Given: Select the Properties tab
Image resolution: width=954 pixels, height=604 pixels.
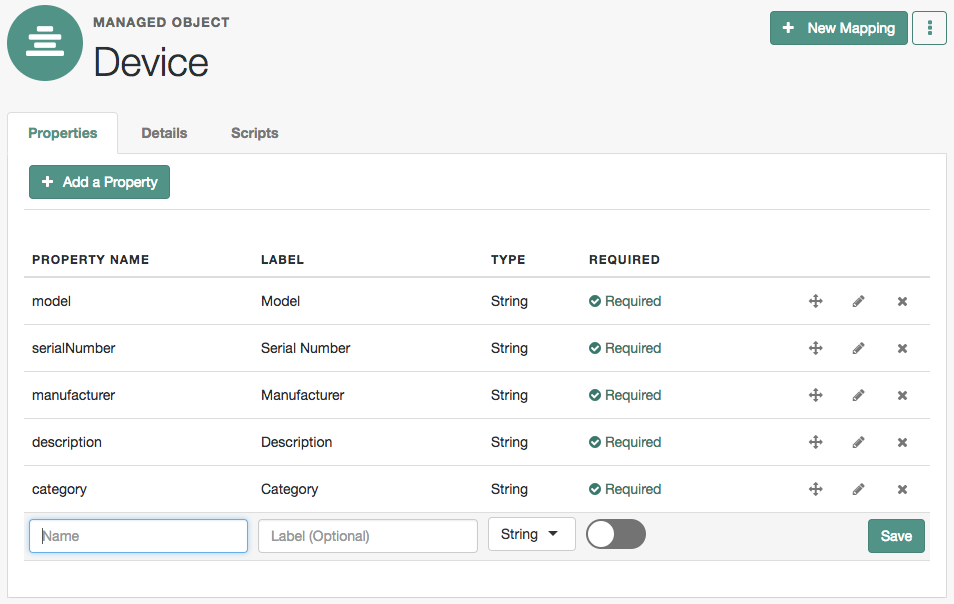Looking at the screenshot, I should click(x=62, y=133).
